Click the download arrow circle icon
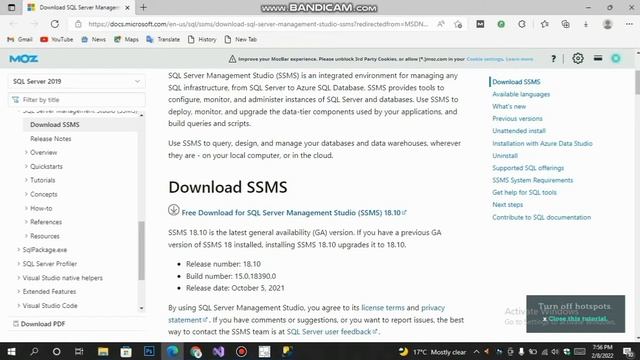Viewport: 640px width, 360px height. tap(173, 210)
